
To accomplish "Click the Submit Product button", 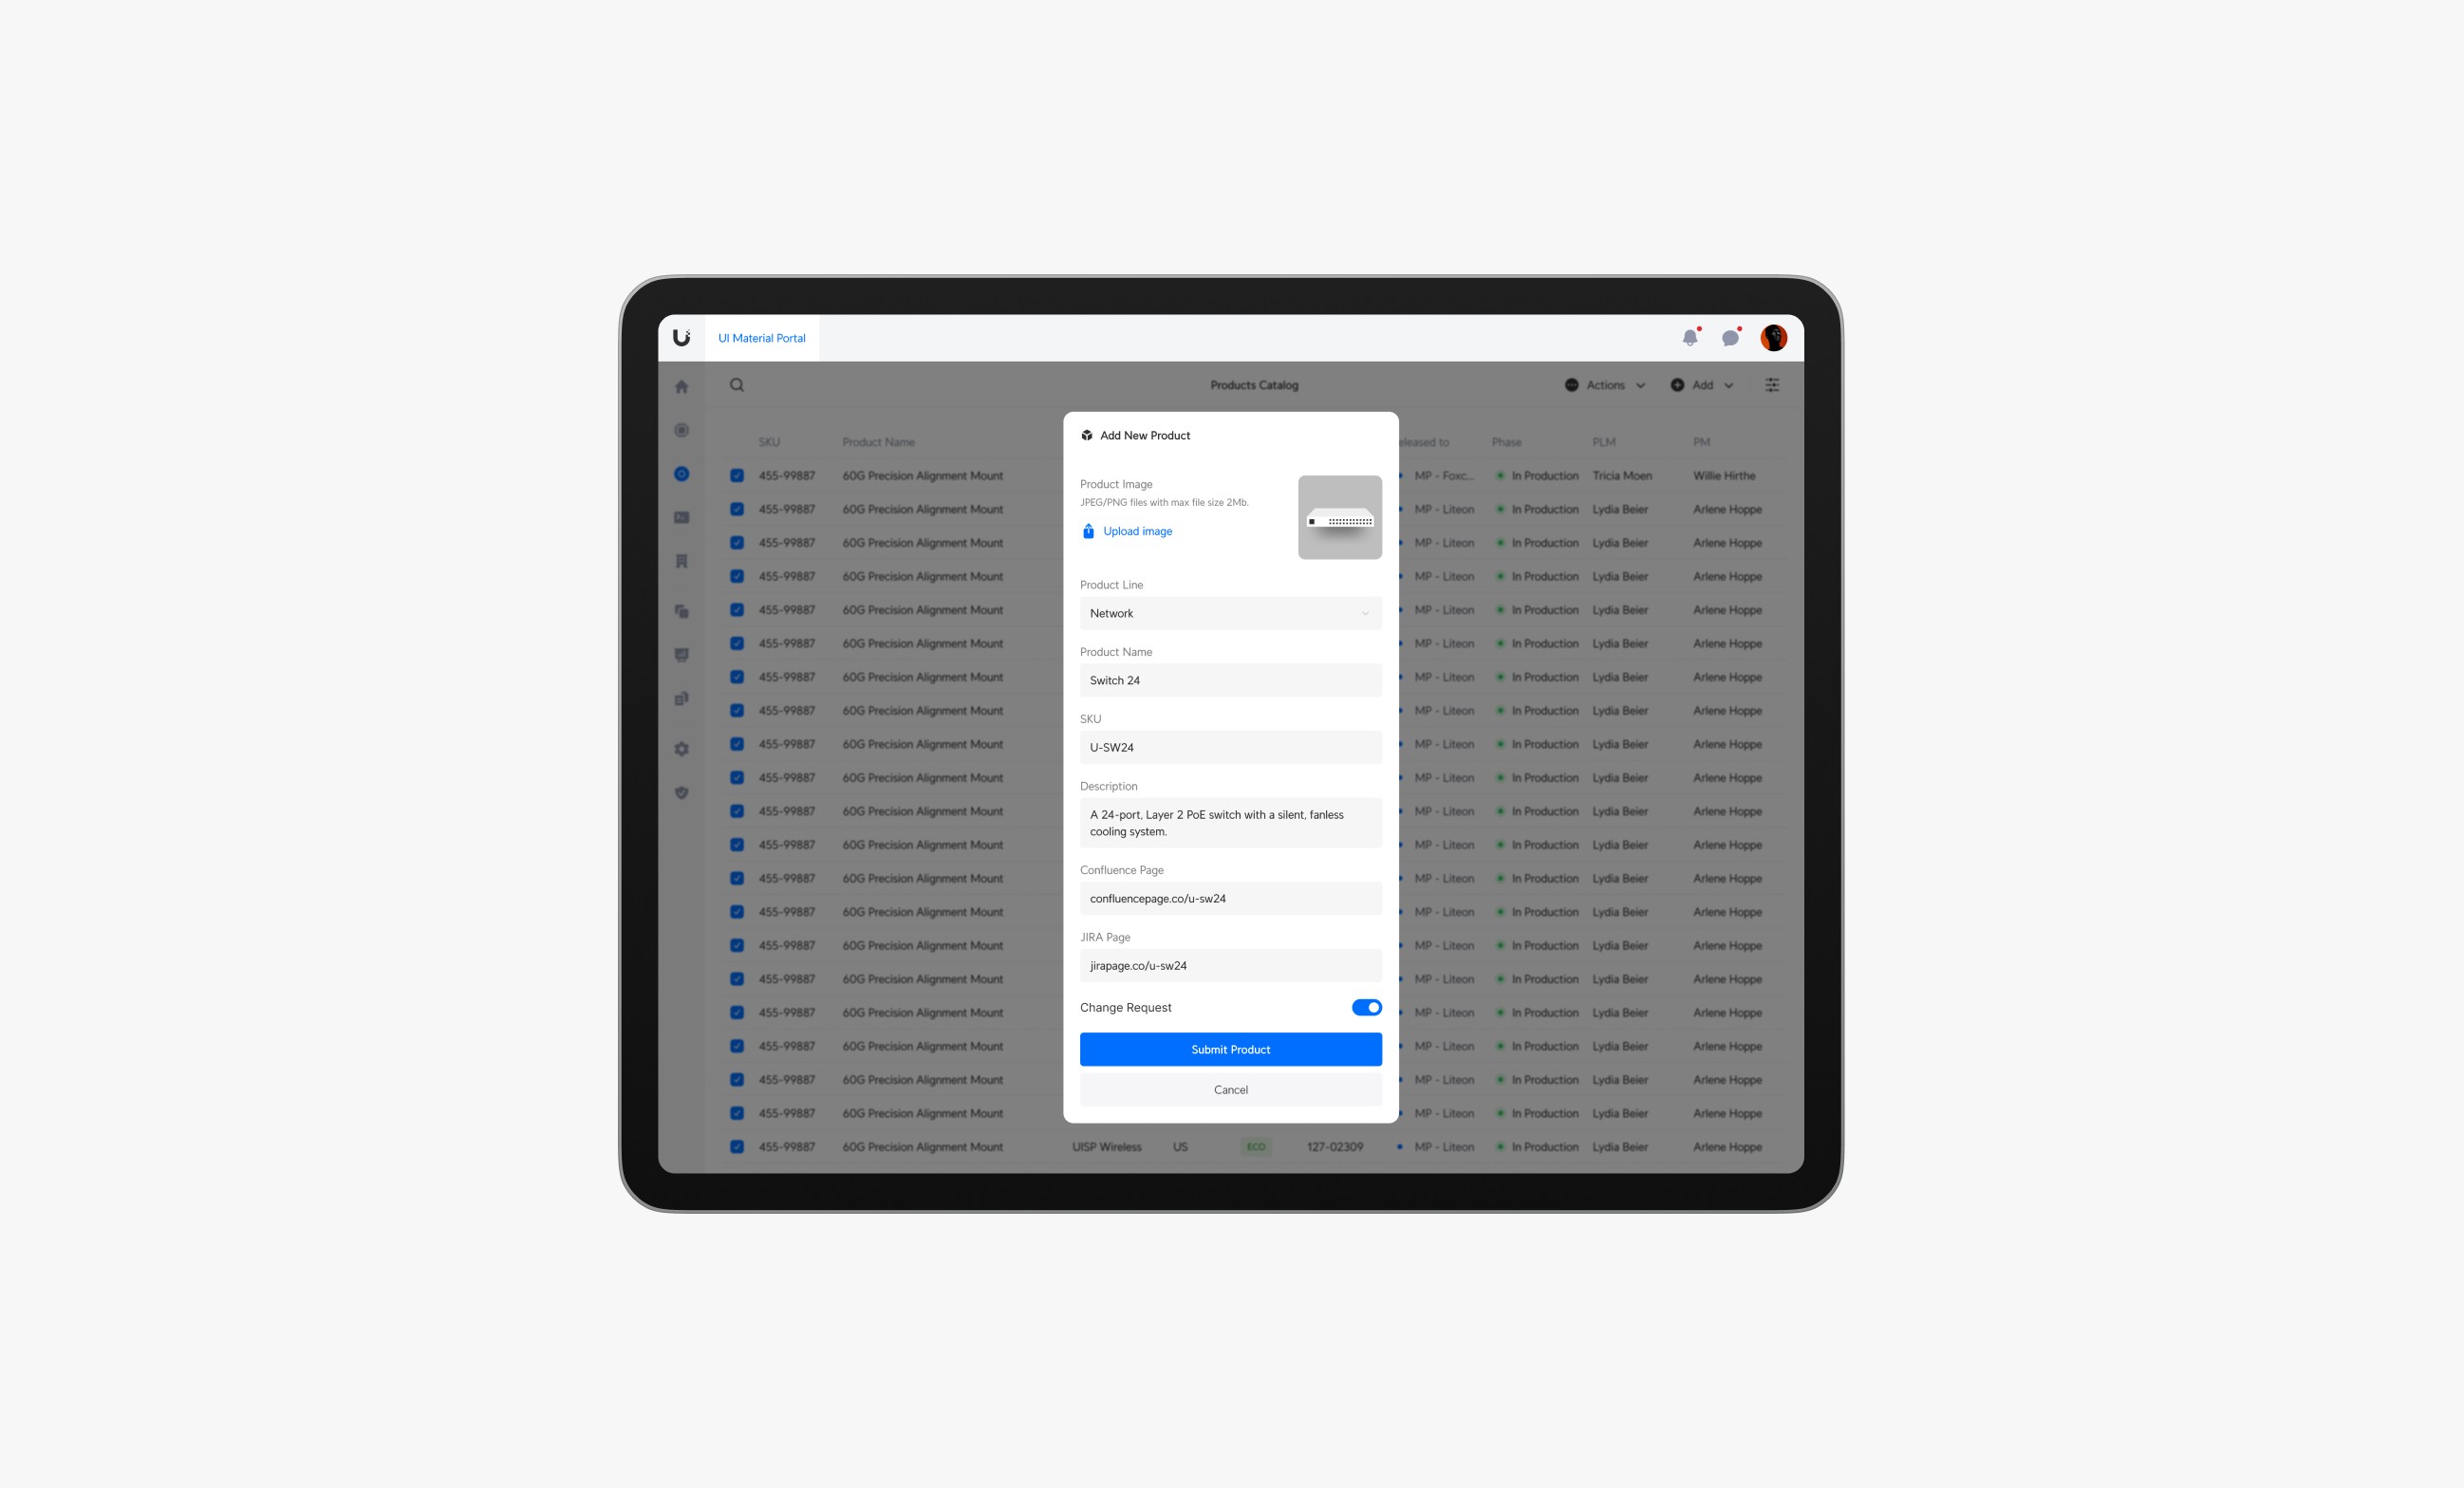I will 1230,1049.
